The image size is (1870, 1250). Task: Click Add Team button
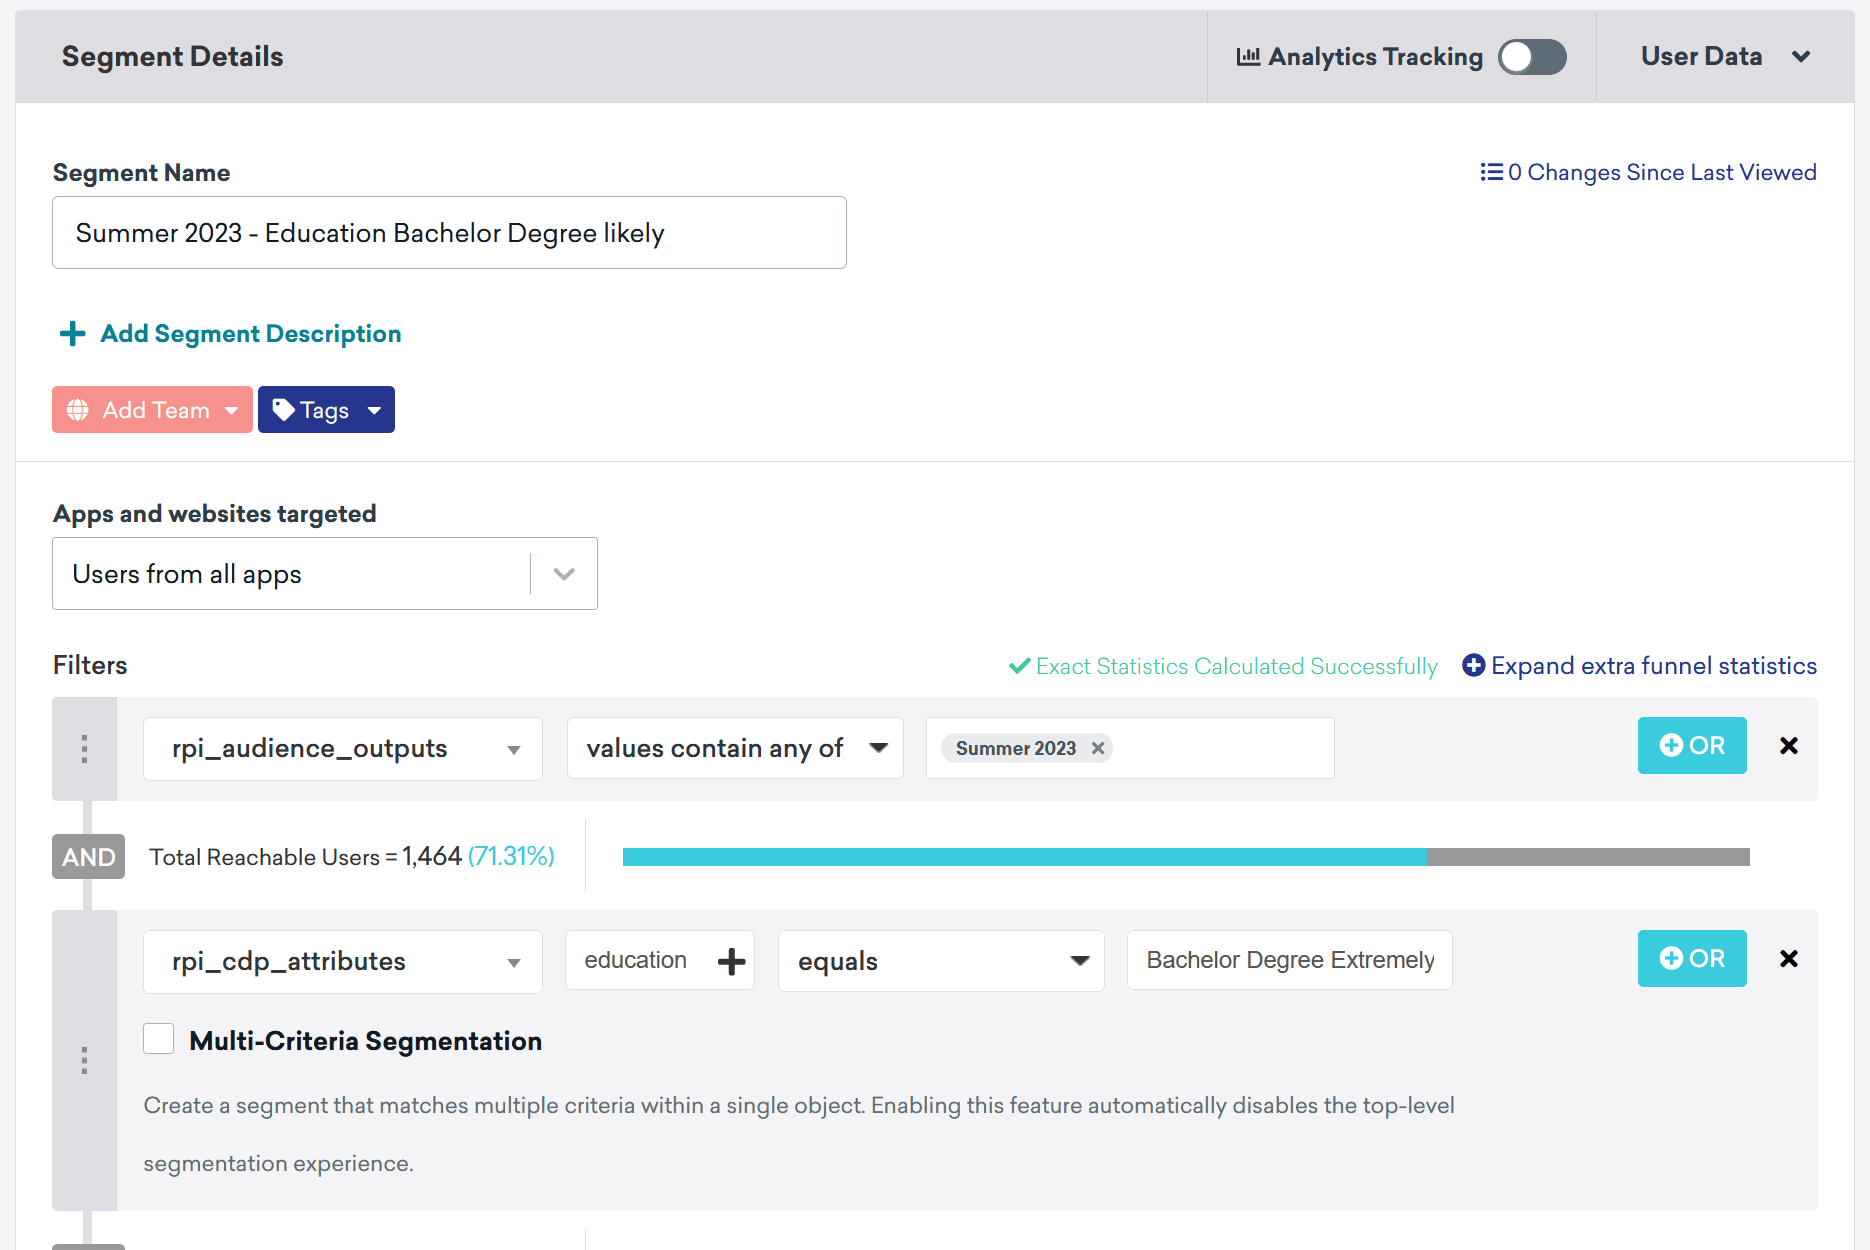pos(152,410)
